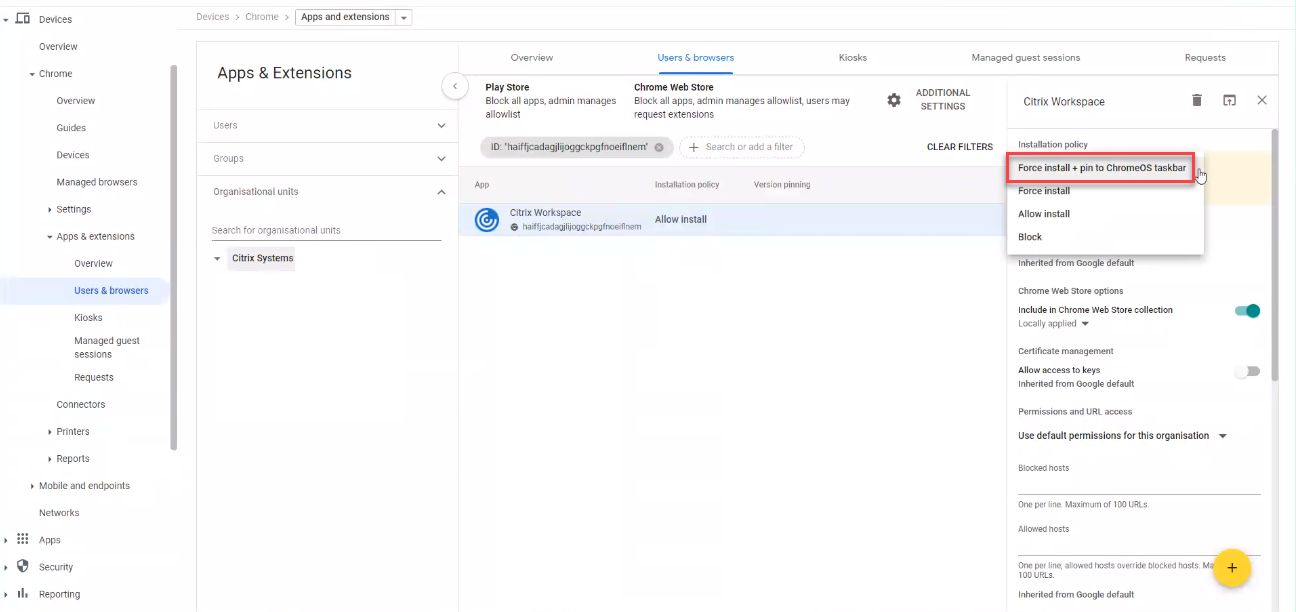The image size is (1296, 612).
Task: Enable Allow access to keys toggle
Action: tap(1247, 371)
